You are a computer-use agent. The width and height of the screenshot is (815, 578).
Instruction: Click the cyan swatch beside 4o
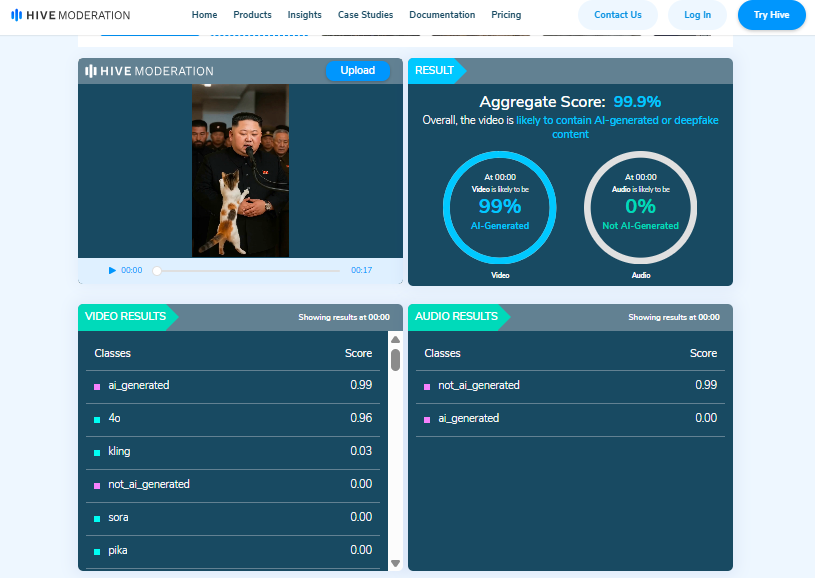coord(97,420)
